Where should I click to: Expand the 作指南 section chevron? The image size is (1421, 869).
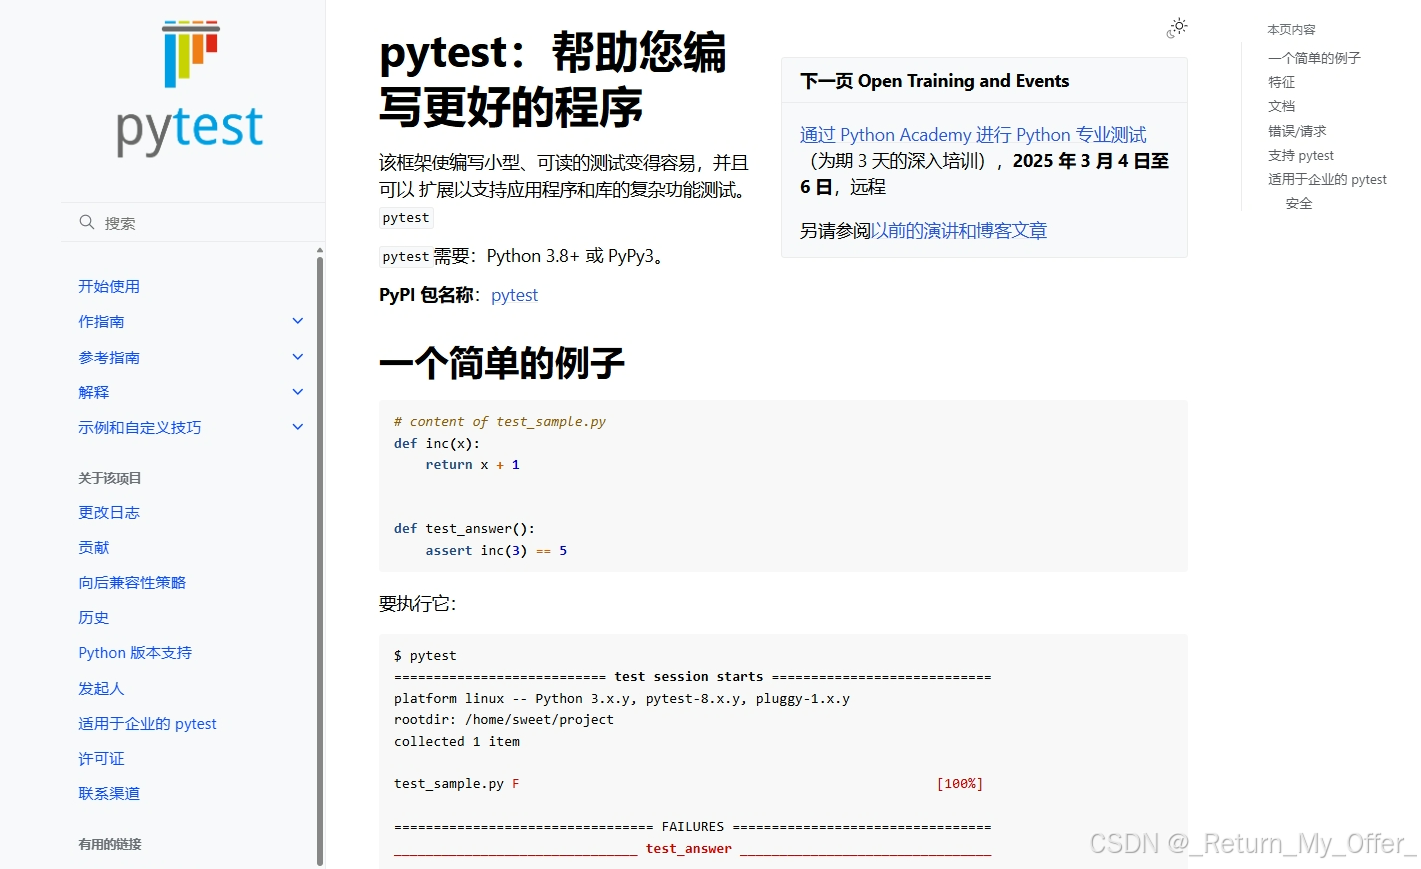click(297, 321)
